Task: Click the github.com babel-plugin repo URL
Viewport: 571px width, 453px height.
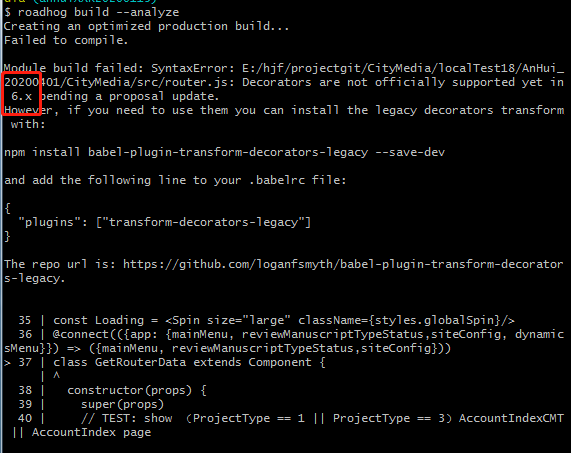Action: click(x=284, y=271)
